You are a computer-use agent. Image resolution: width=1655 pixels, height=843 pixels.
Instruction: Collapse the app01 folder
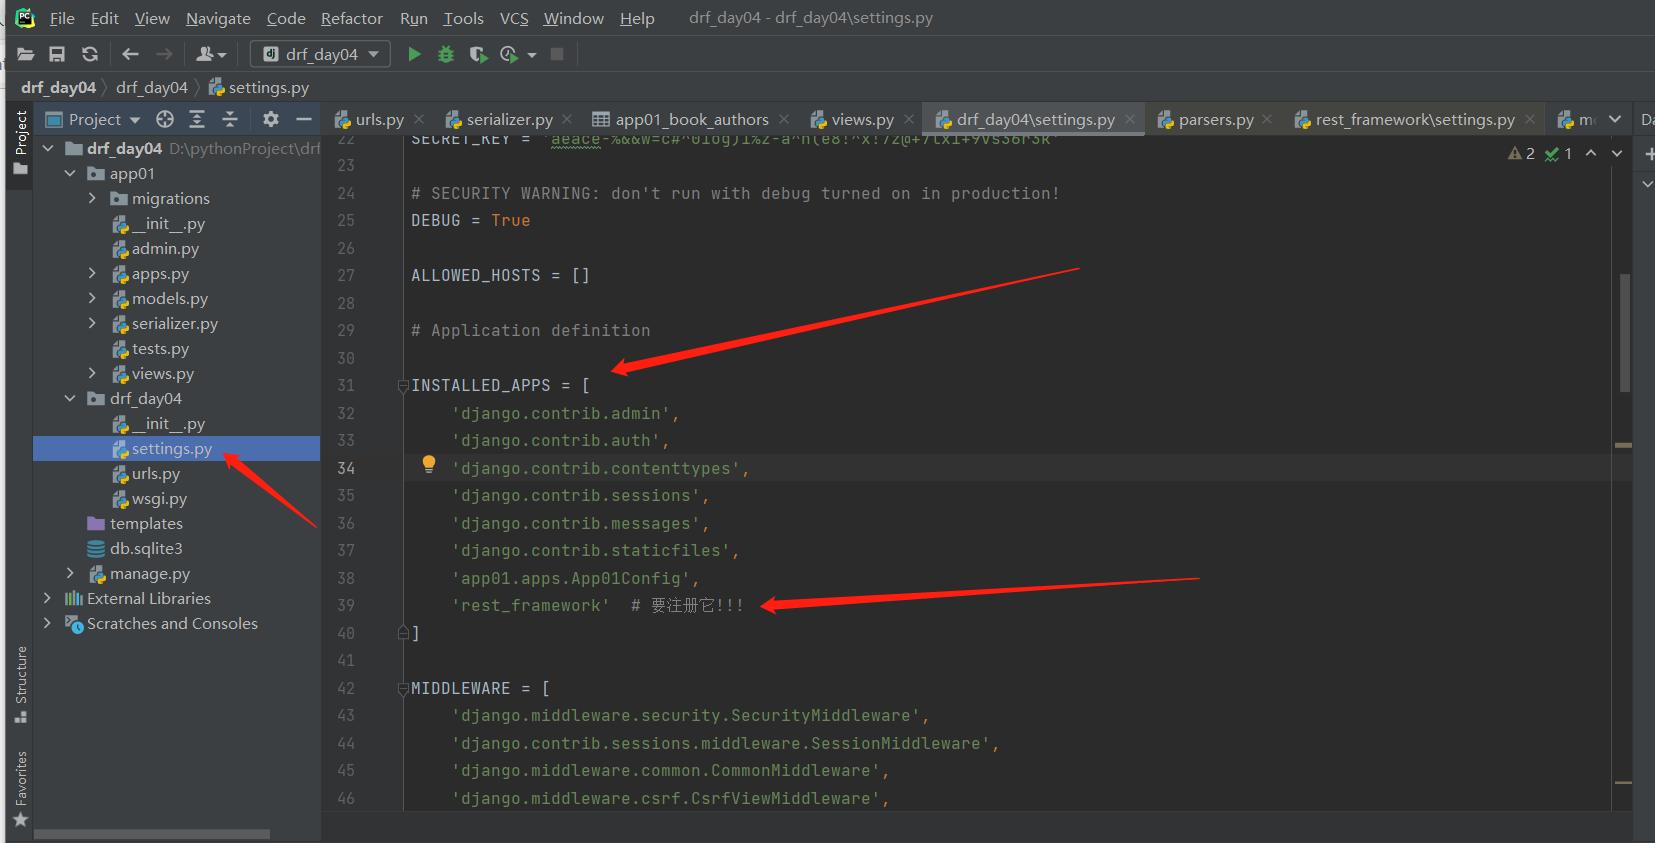(70, 174)
